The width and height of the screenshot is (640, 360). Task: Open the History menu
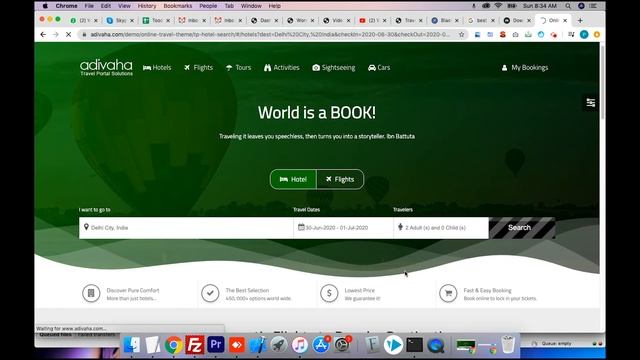147,6
